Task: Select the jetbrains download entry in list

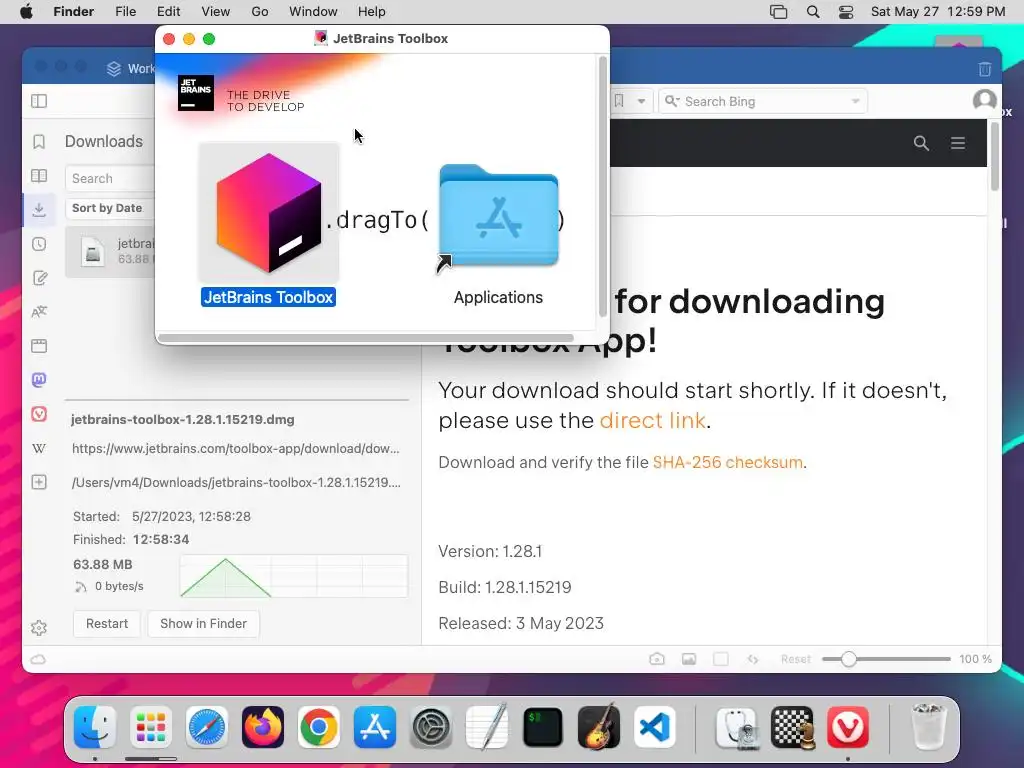Action: 111,251
